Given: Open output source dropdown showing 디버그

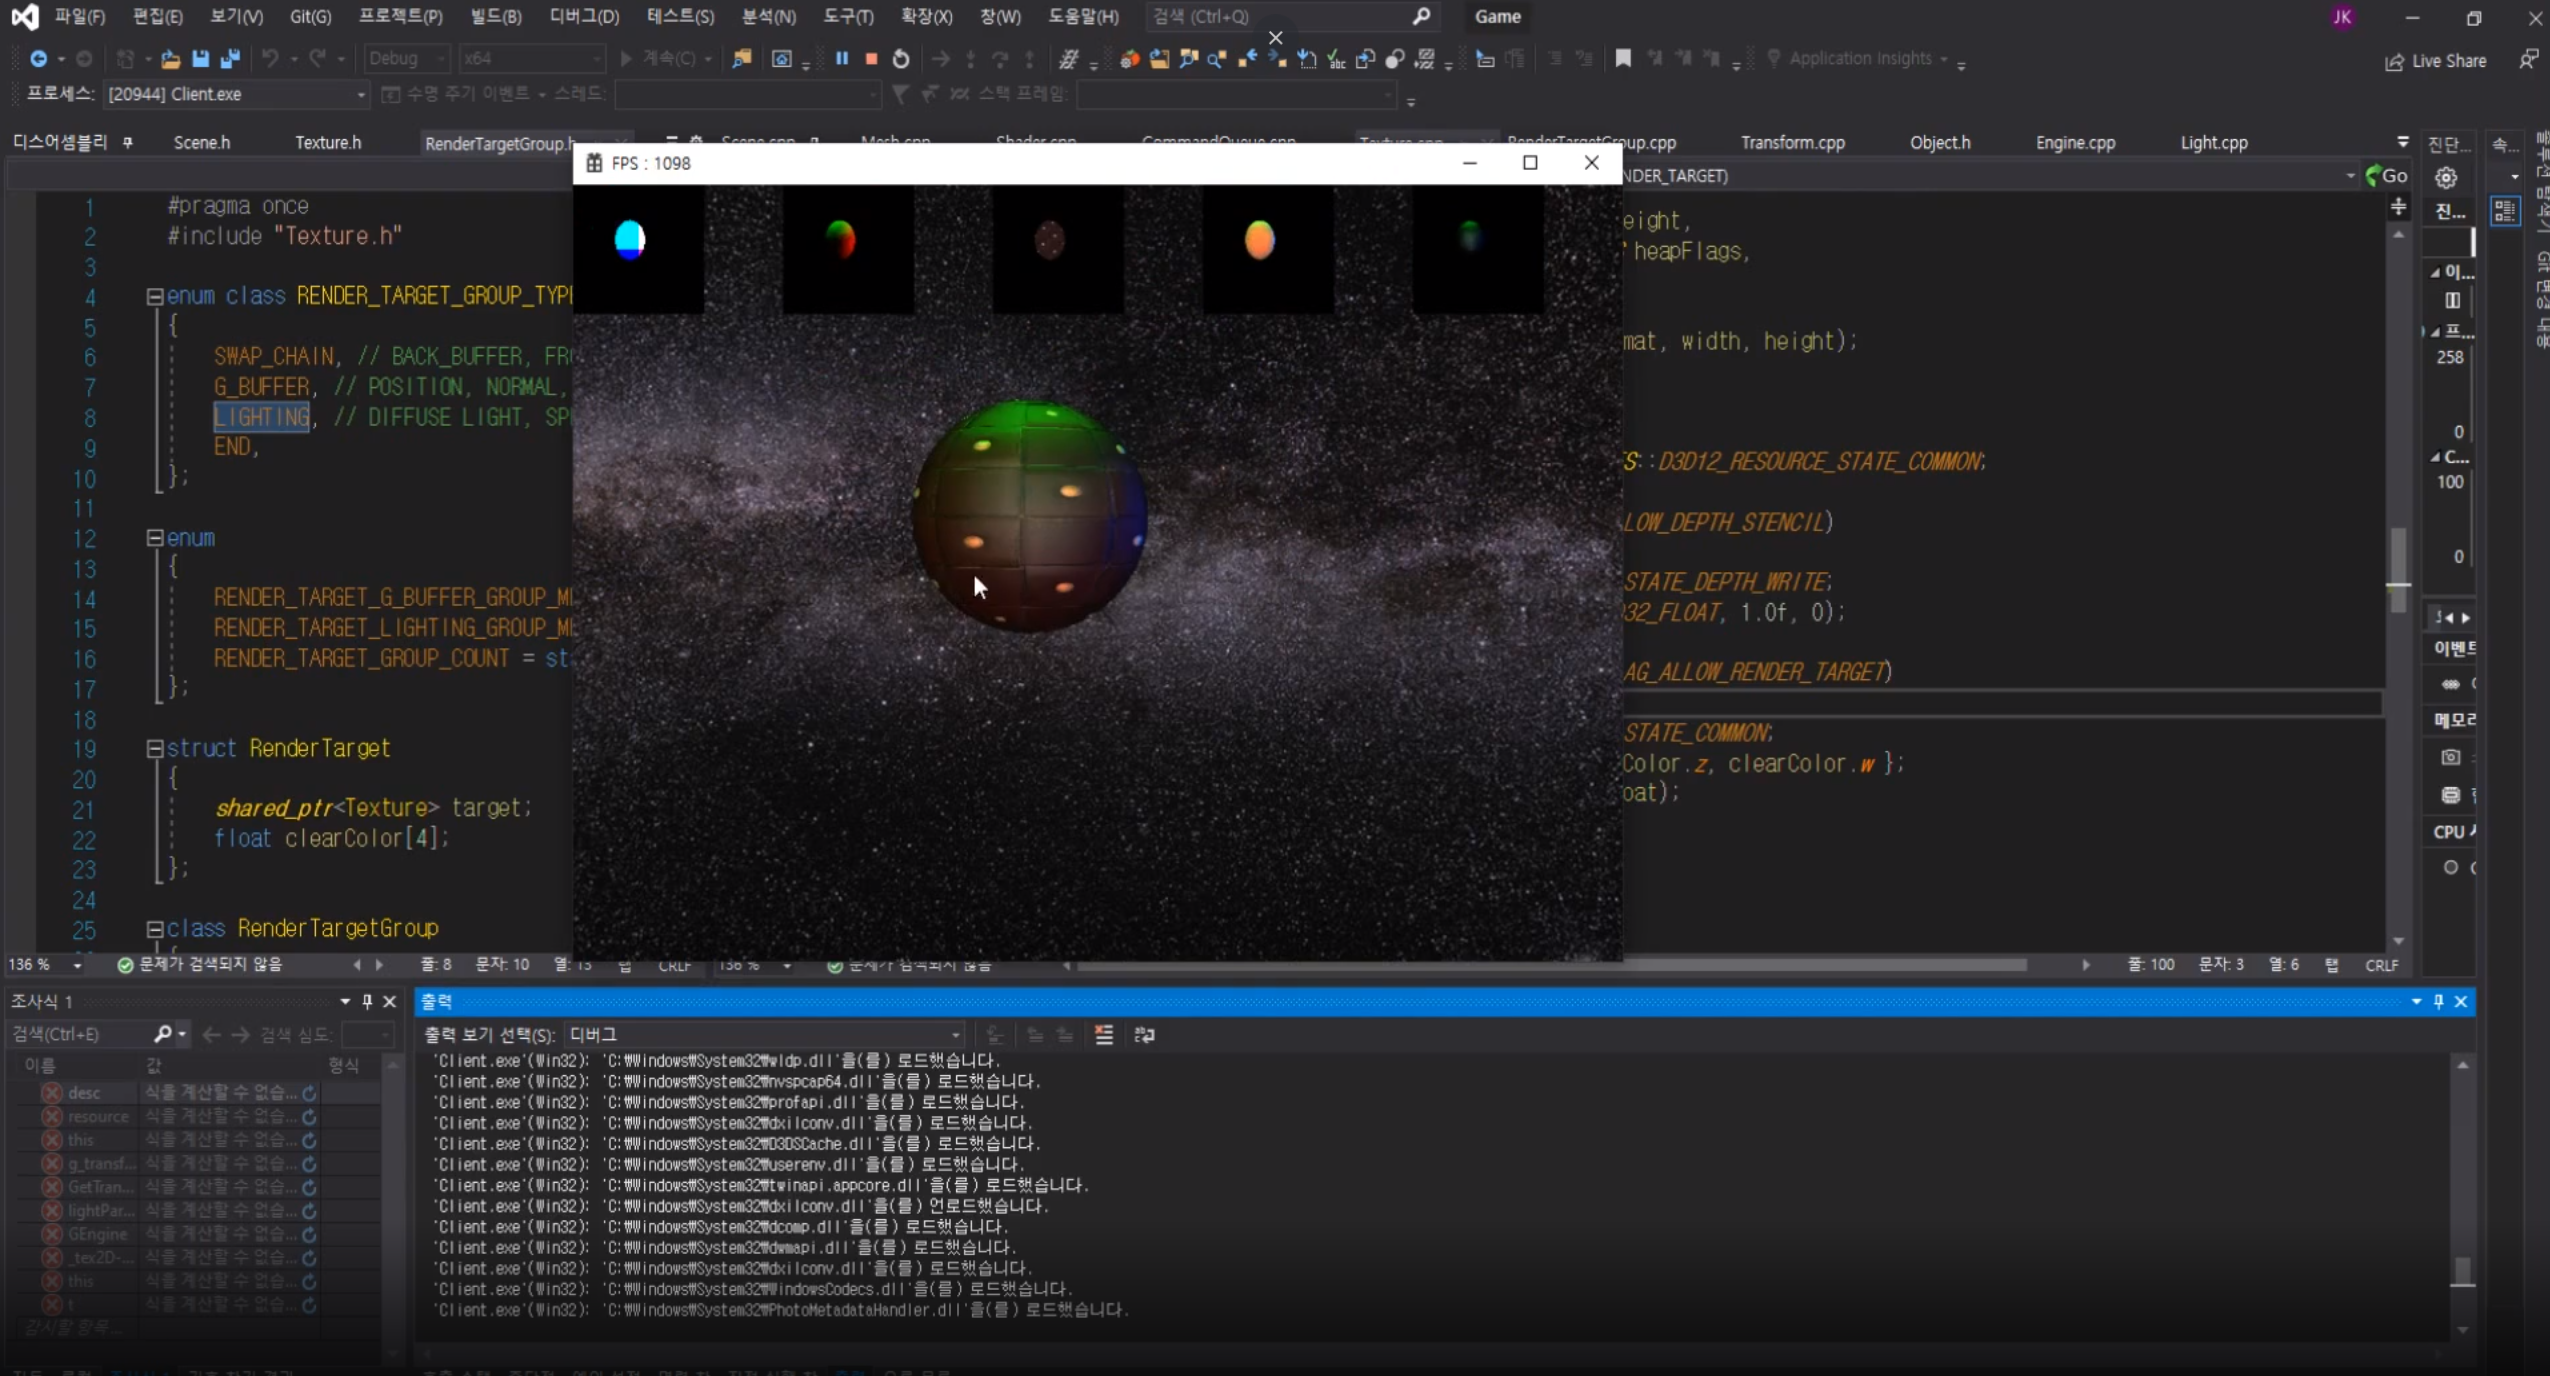Looking at the screenshot, I should pyautogui.click(x=764, y=1034).
